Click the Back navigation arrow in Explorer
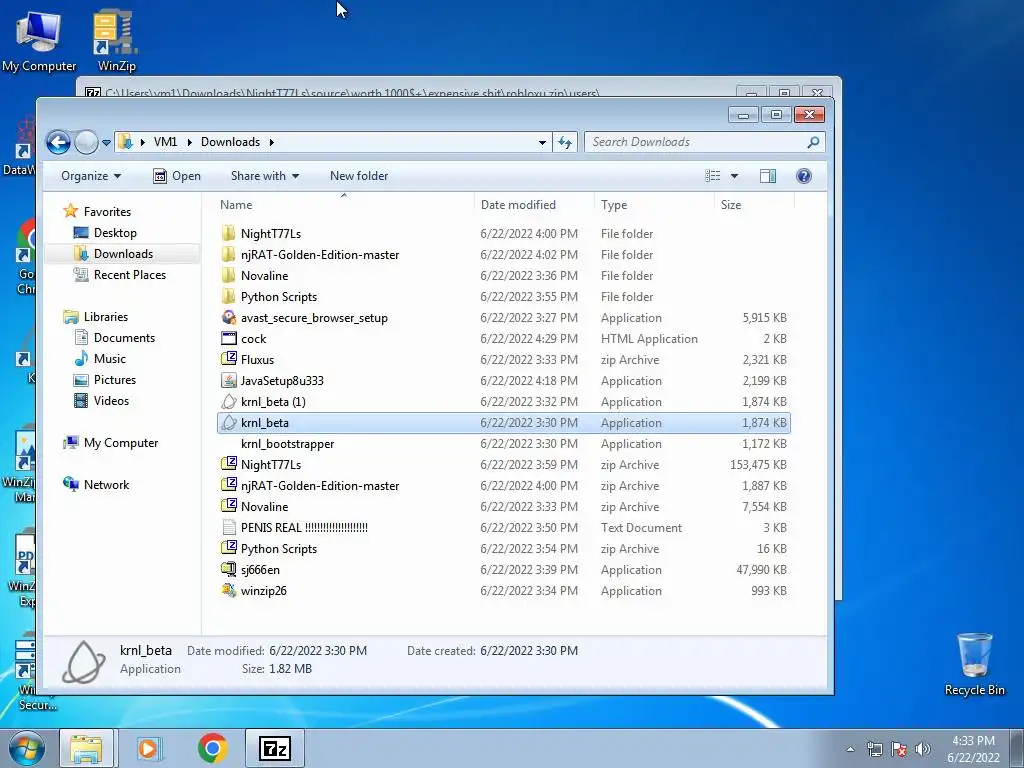The width and height of the screenshot is (1024, 768). click(x=58, y=142)
